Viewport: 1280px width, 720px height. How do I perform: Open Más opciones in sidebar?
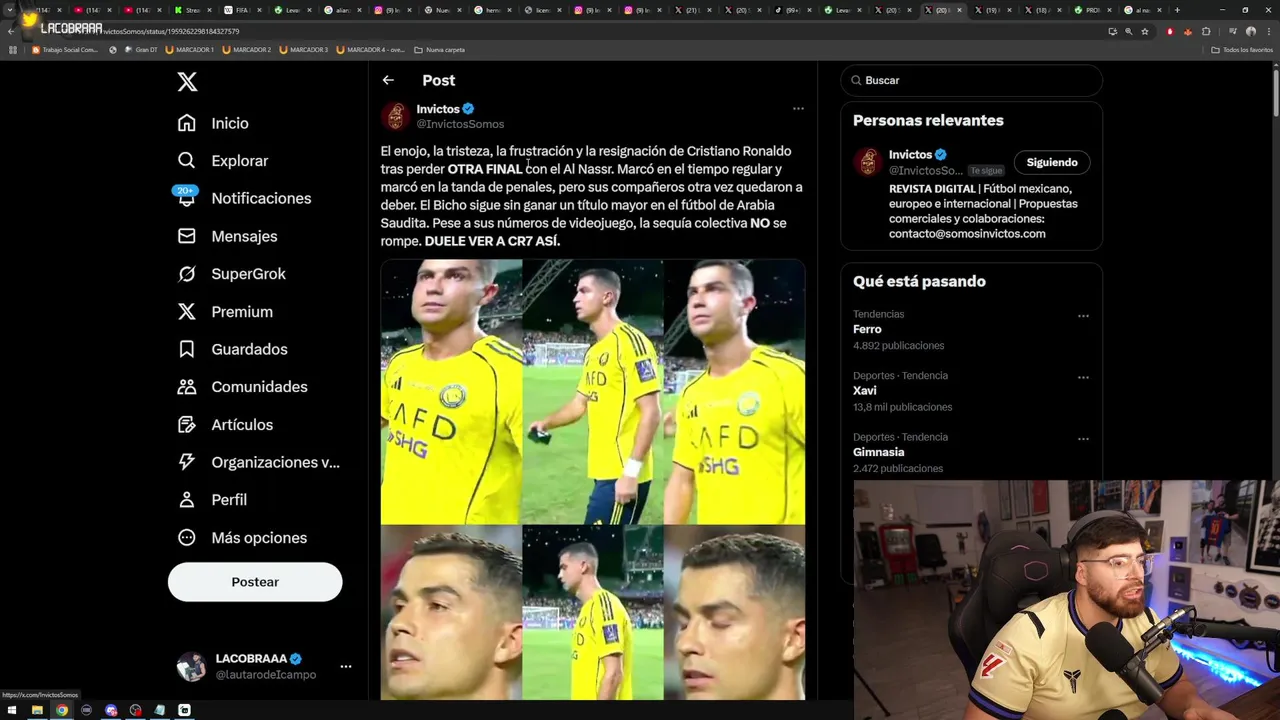point(242,538)
